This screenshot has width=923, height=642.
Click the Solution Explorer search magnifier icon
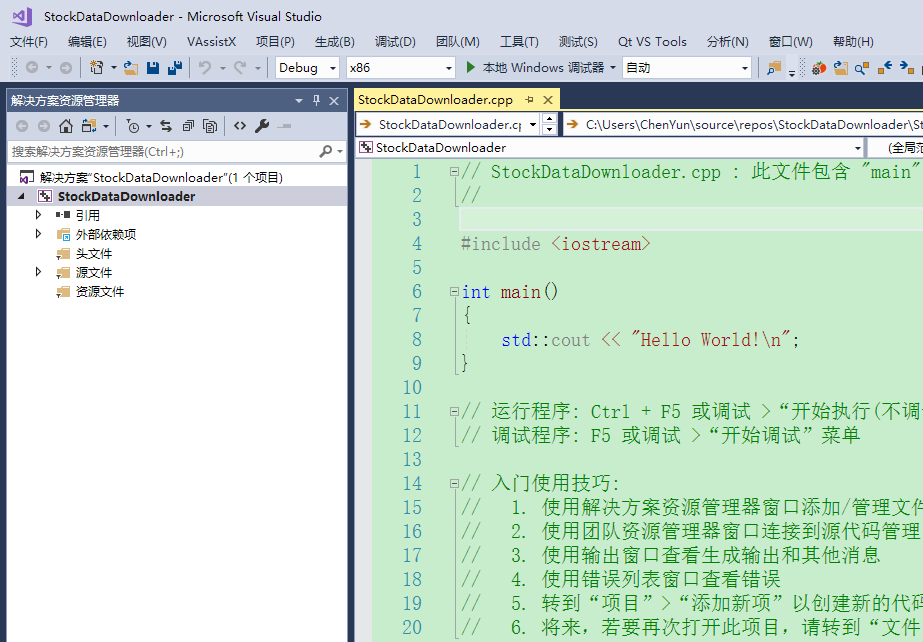pyautogui.click(x=326, y=152)
